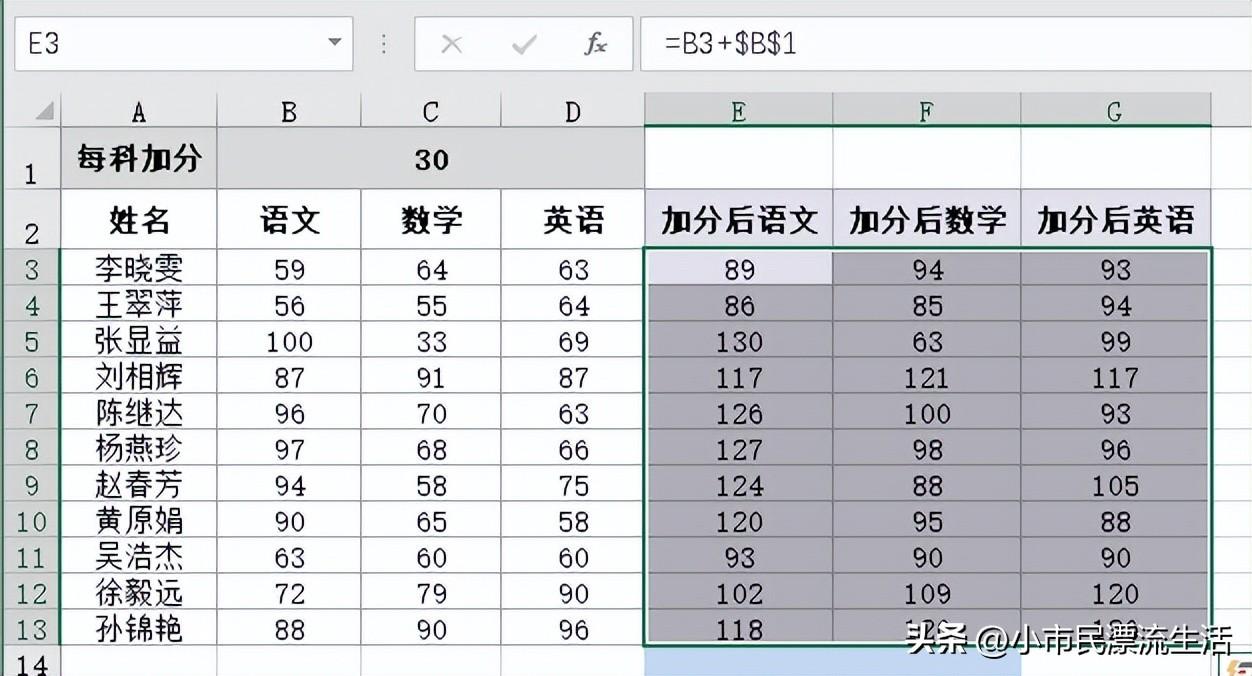The height and width of the screenshot is (676, 1252).
Task: Select row 10 header
Action: (30, 521)
